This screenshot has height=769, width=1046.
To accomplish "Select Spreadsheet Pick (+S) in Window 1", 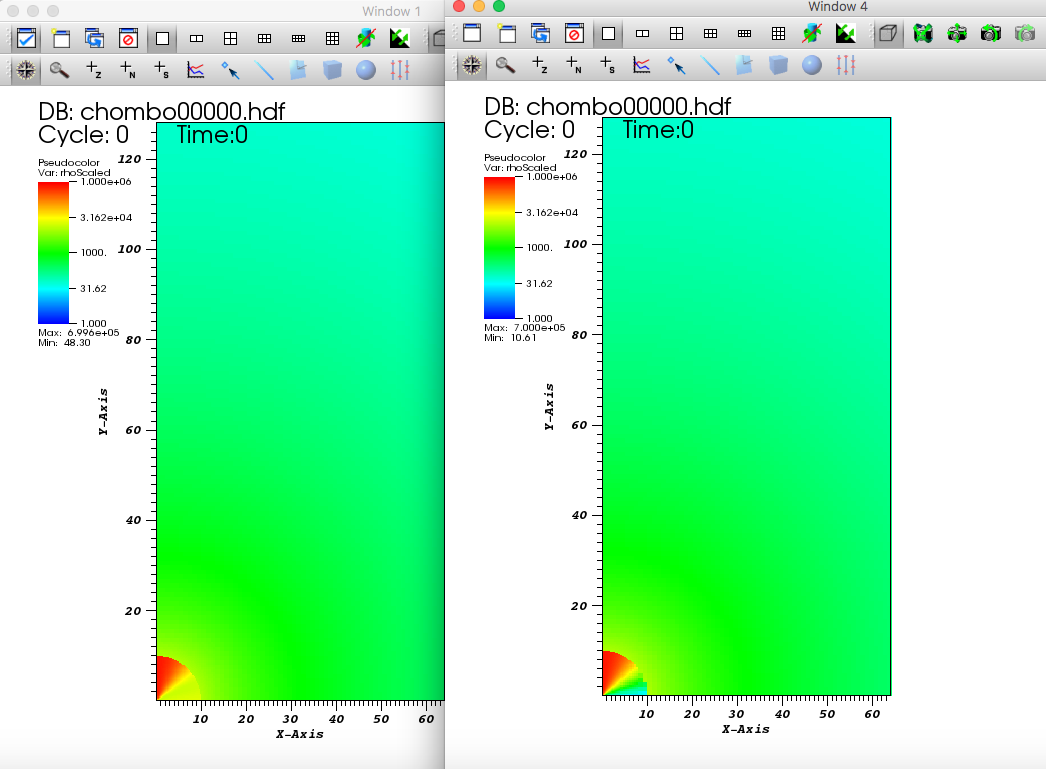I will 161,69.
